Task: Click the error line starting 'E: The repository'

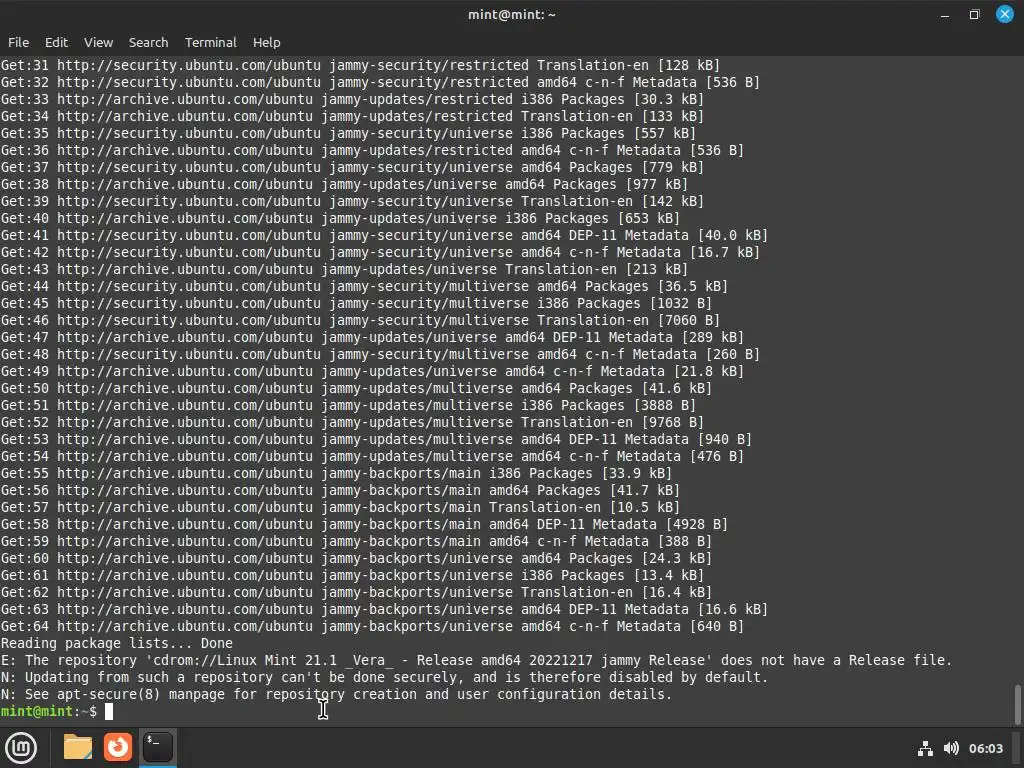Action: [x=476, y=660]
